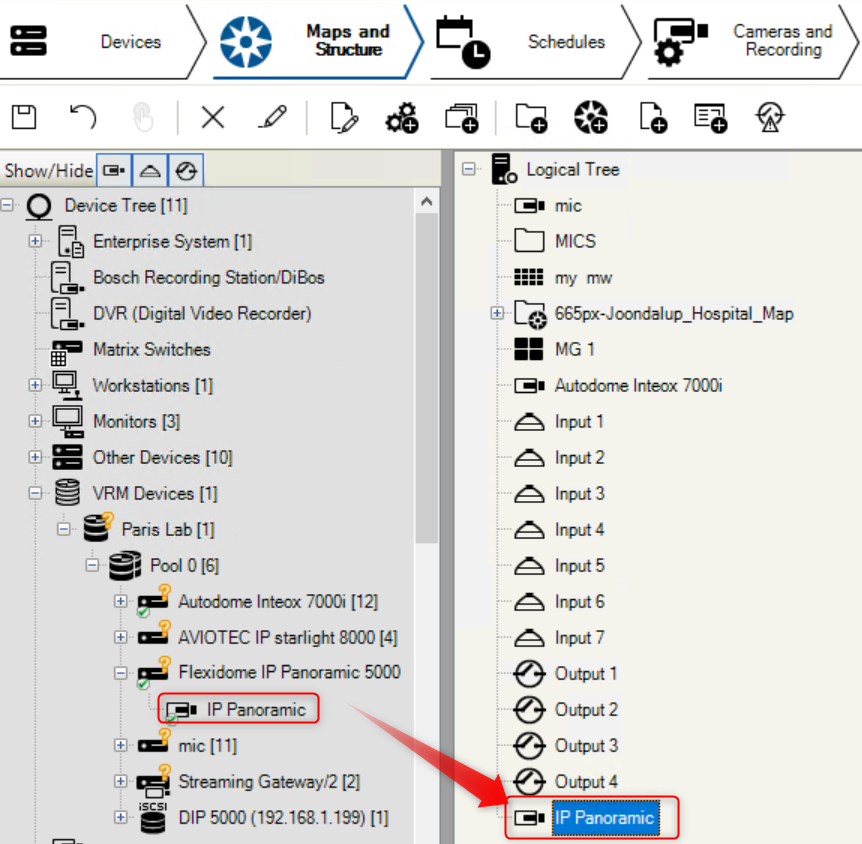Expand the Enterprise System node
862x844 pixels.
[x=35, y=242]
